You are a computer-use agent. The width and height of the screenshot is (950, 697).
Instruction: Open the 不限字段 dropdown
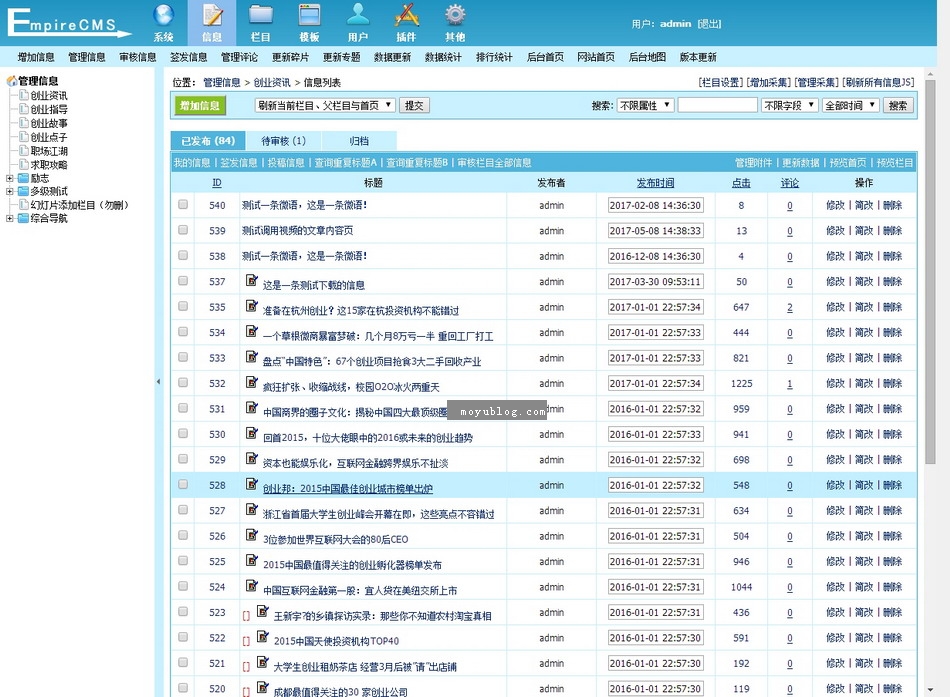coord(790,105)
